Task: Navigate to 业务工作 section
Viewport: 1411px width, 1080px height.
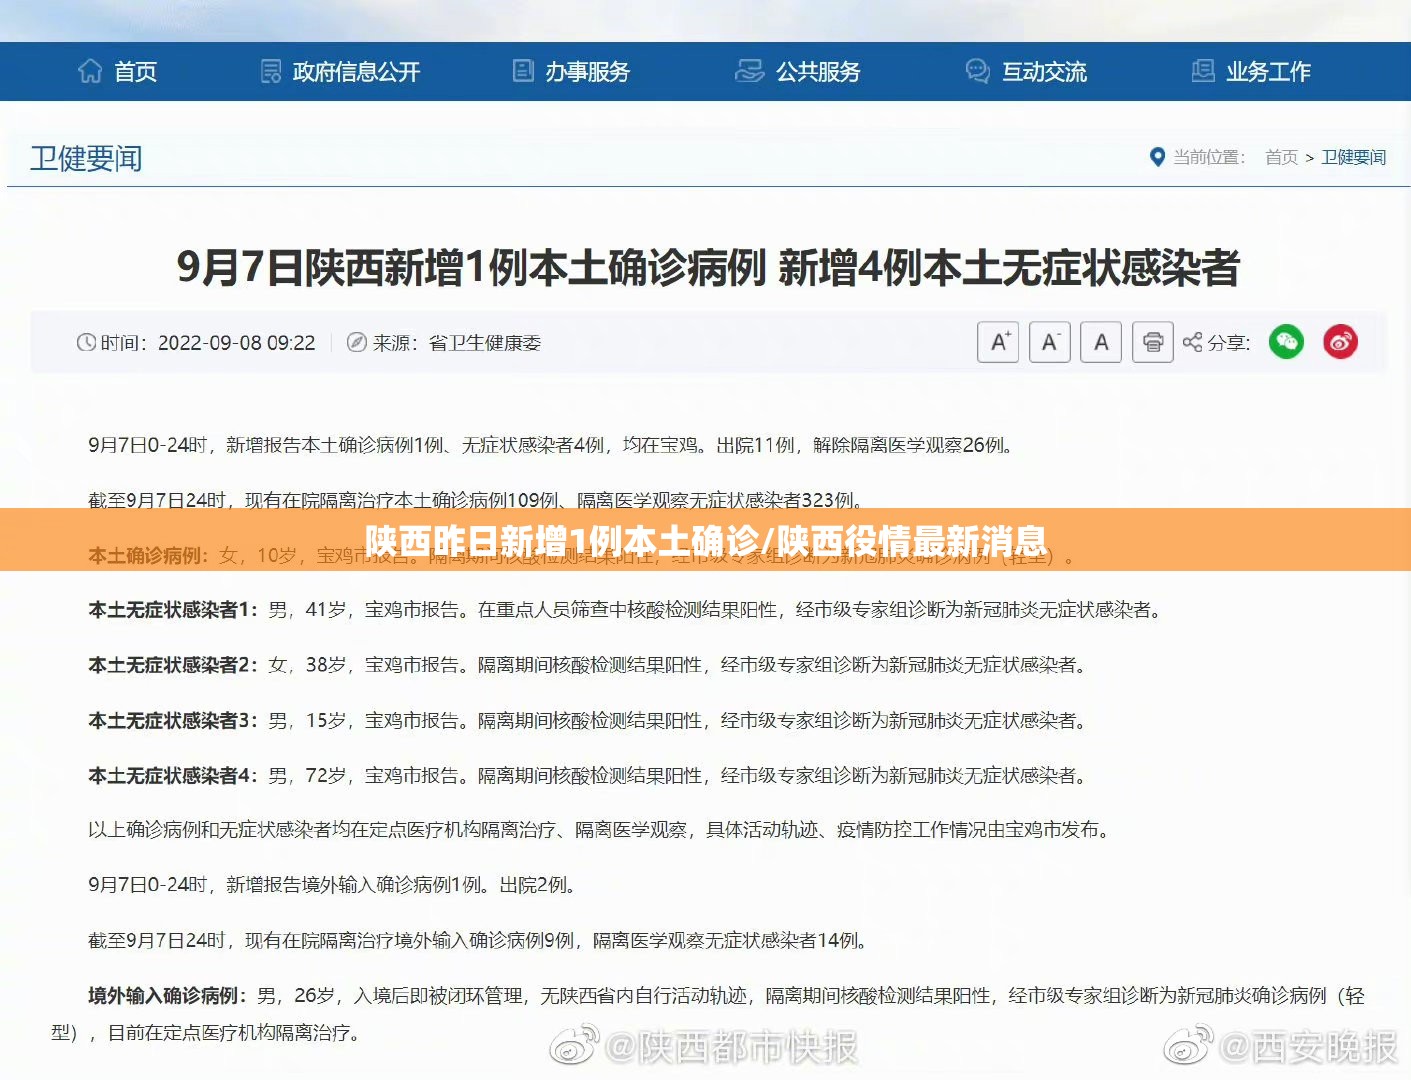Action: 1268,72
